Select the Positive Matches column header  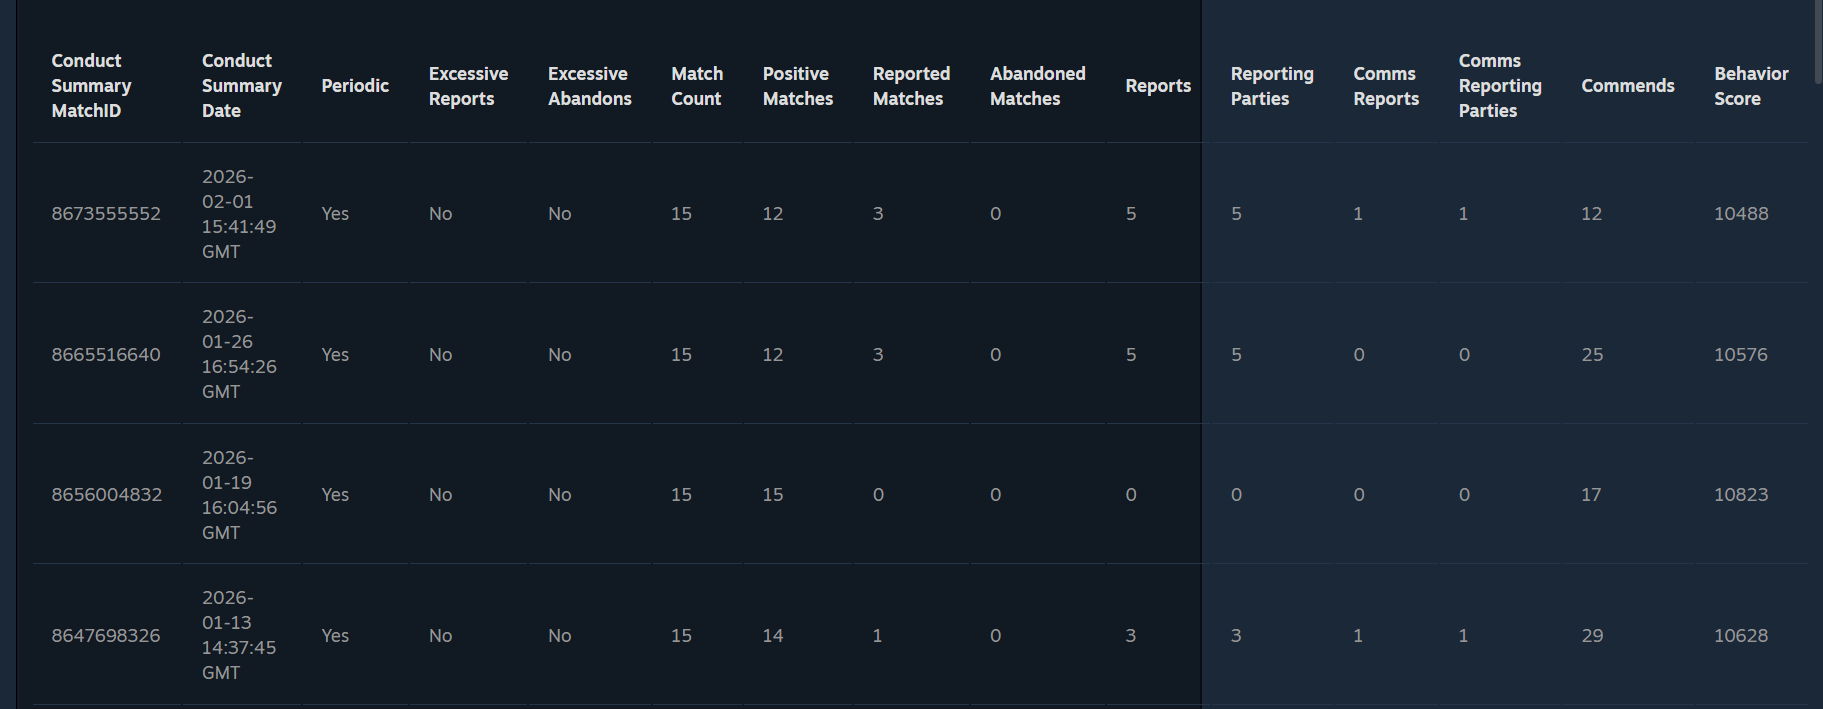tap(797, 86)
